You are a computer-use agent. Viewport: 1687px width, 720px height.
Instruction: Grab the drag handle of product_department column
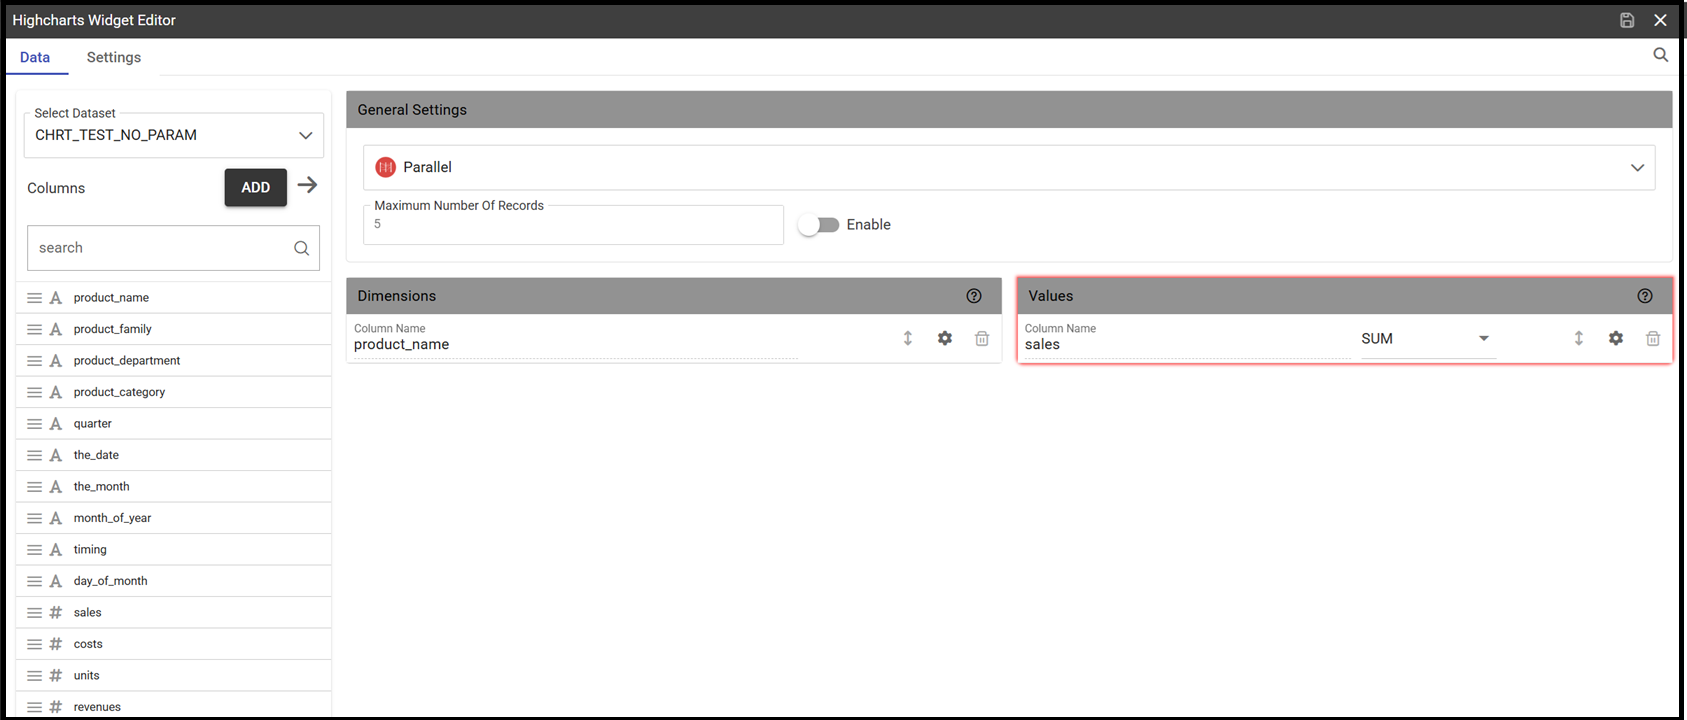(34, 361)
